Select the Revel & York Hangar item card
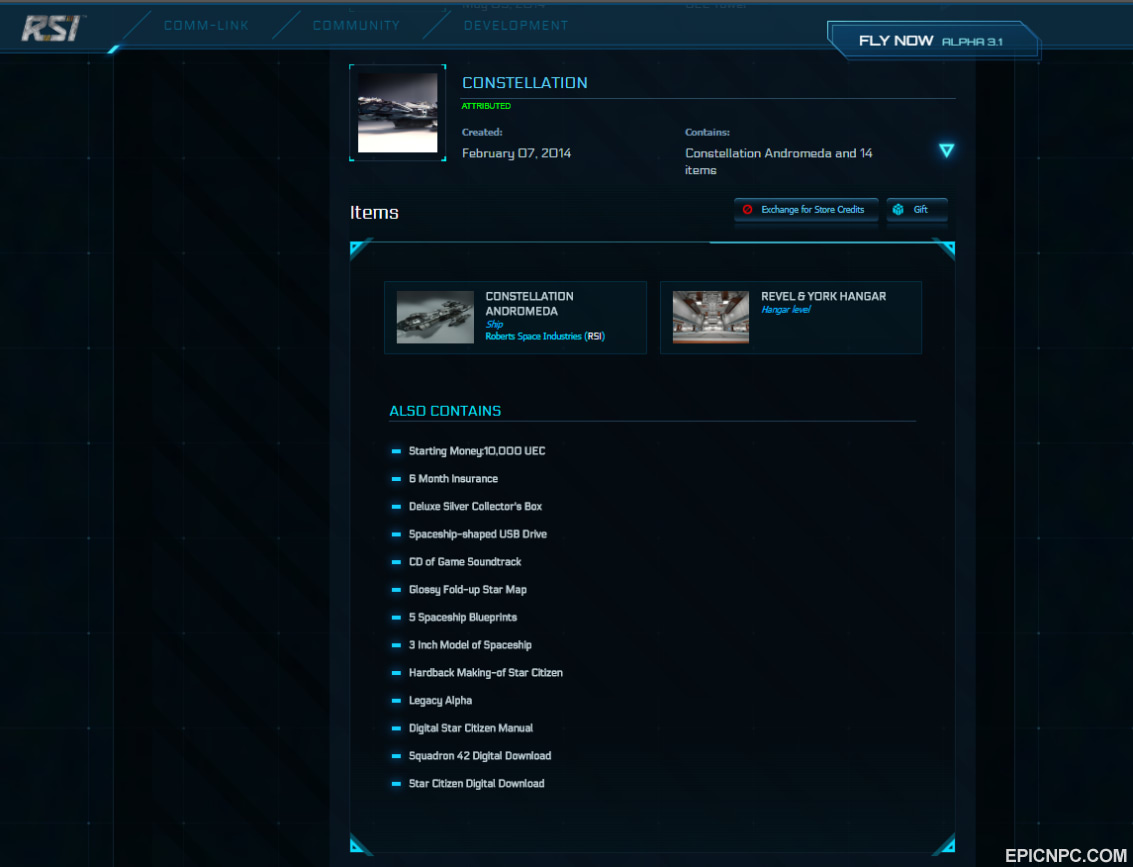 coord(790,317)
